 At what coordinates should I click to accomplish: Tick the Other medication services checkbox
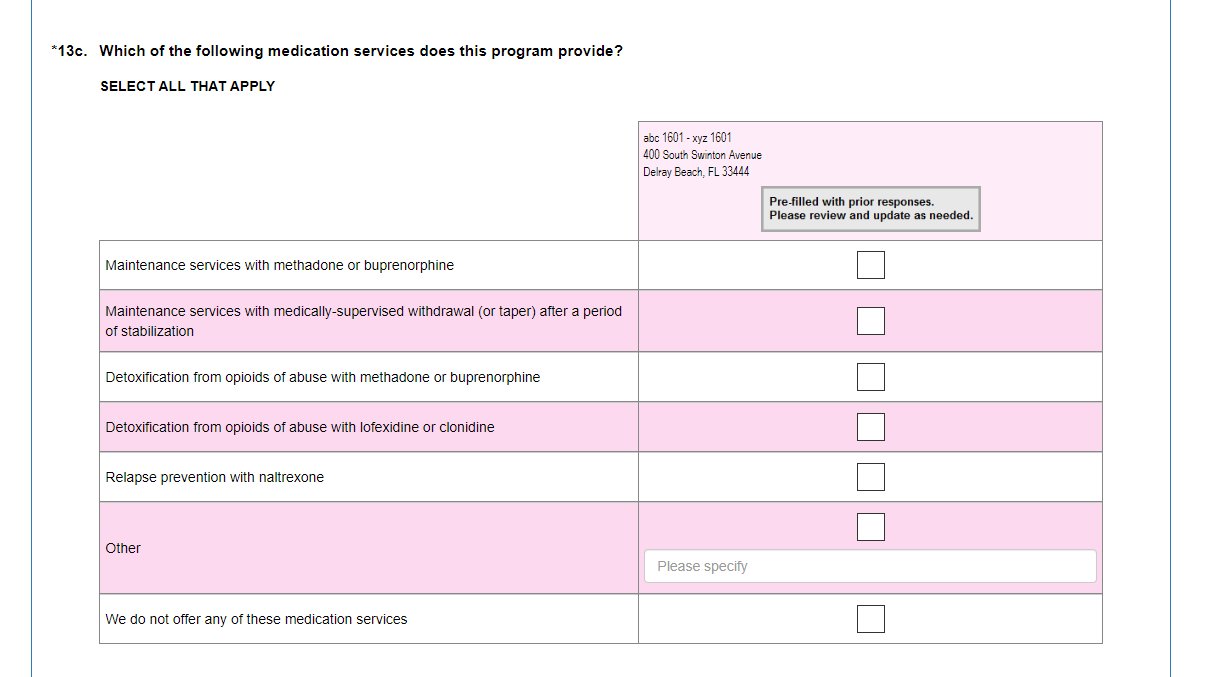pyautogui.click(x=870, y=527)
